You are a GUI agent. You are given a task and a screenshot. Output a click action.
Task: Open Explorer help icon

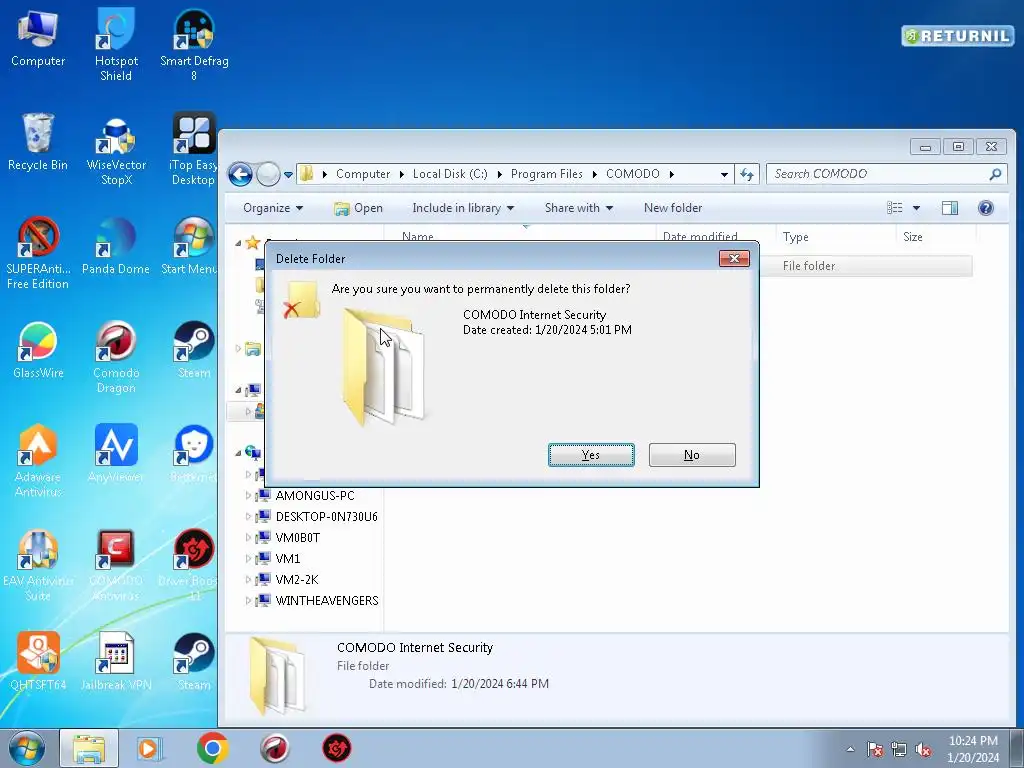click(x=985, y=208)
